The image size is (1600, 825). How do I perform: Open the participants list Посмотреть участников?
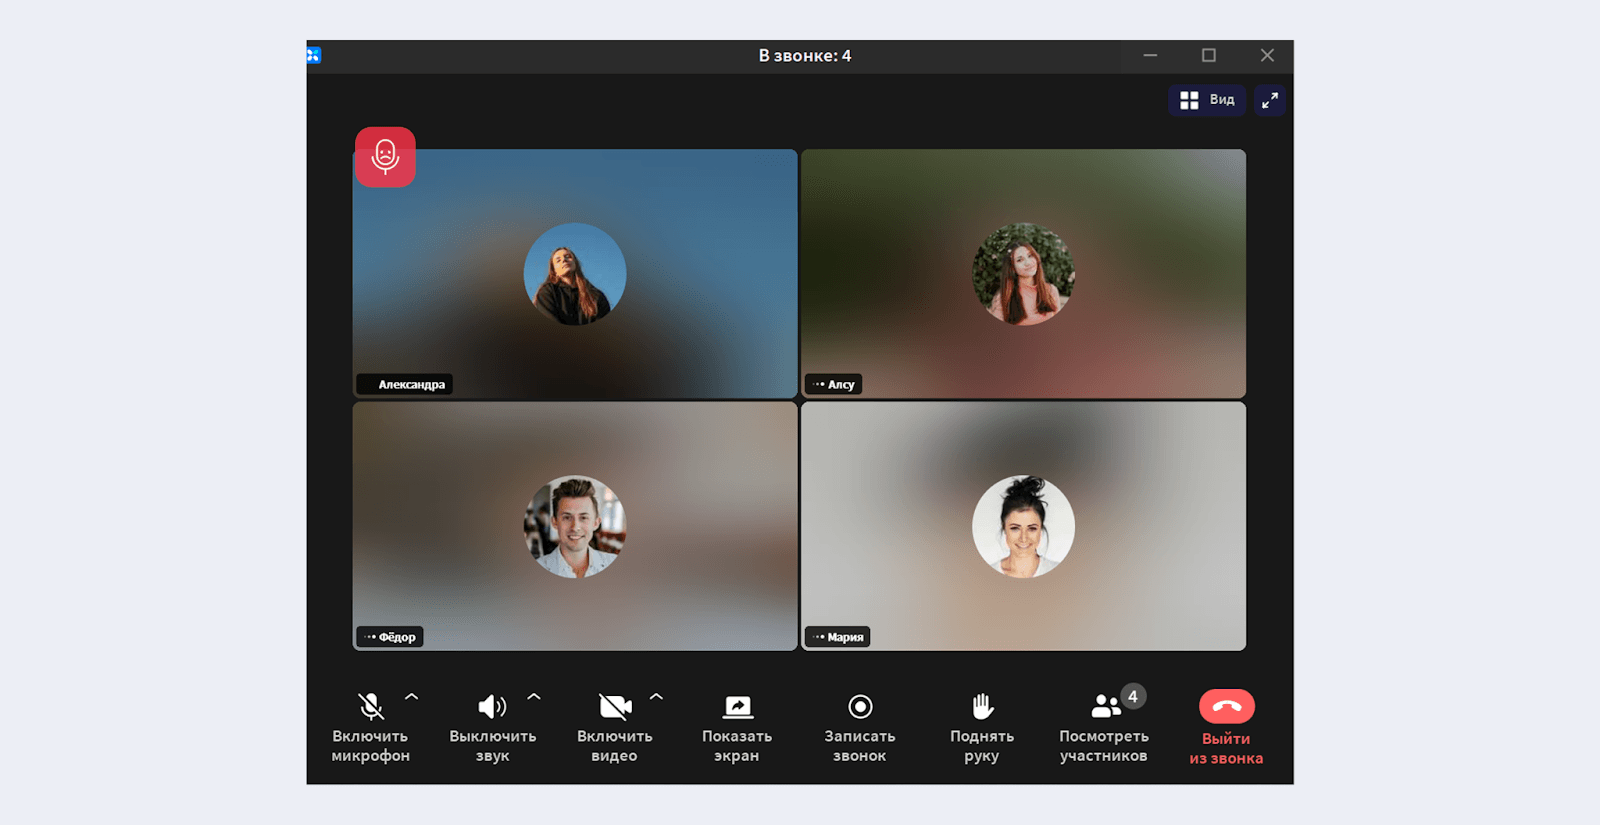[1104, 707]
